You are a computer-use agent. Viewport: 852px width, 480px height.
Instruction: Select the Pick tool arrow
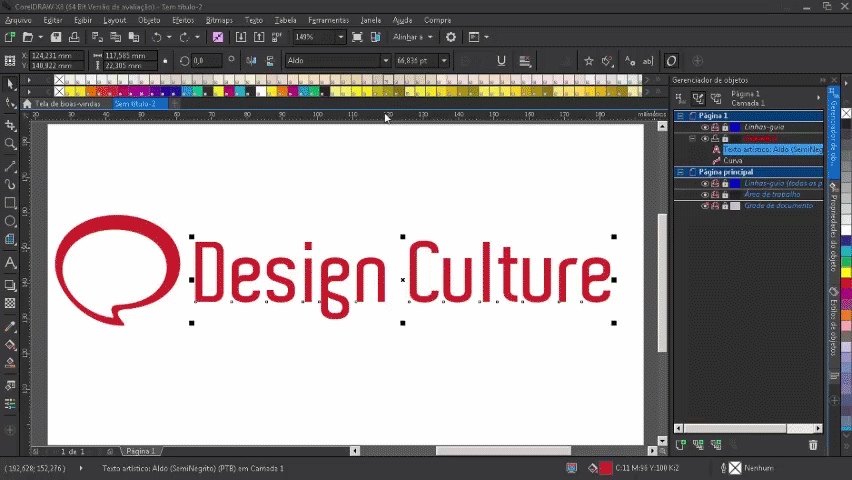pyautogui.click(x=10, y=84)
